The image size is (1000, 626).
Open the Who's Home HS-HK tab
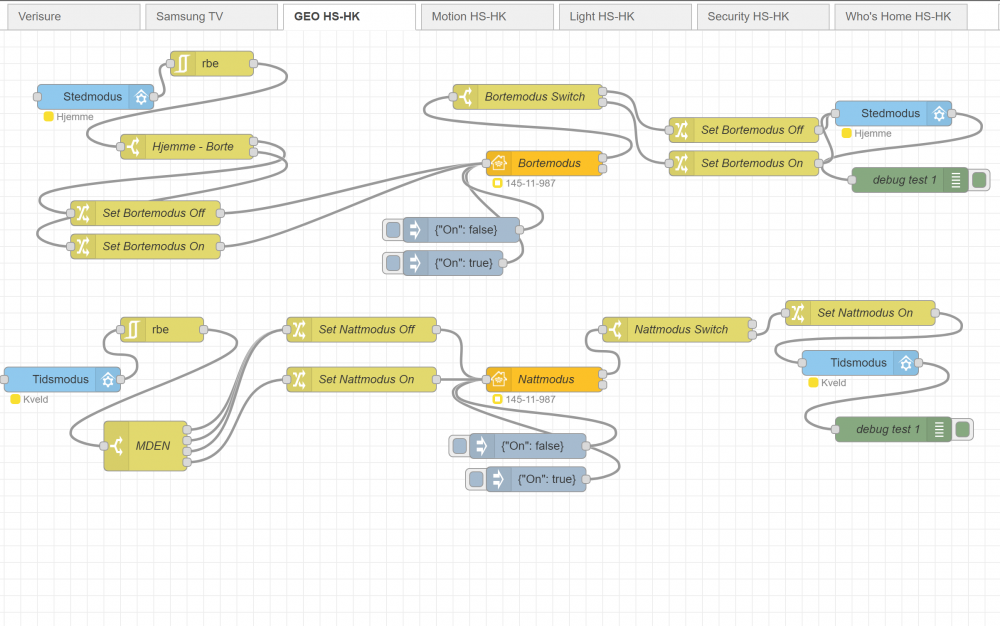point(897,17)
